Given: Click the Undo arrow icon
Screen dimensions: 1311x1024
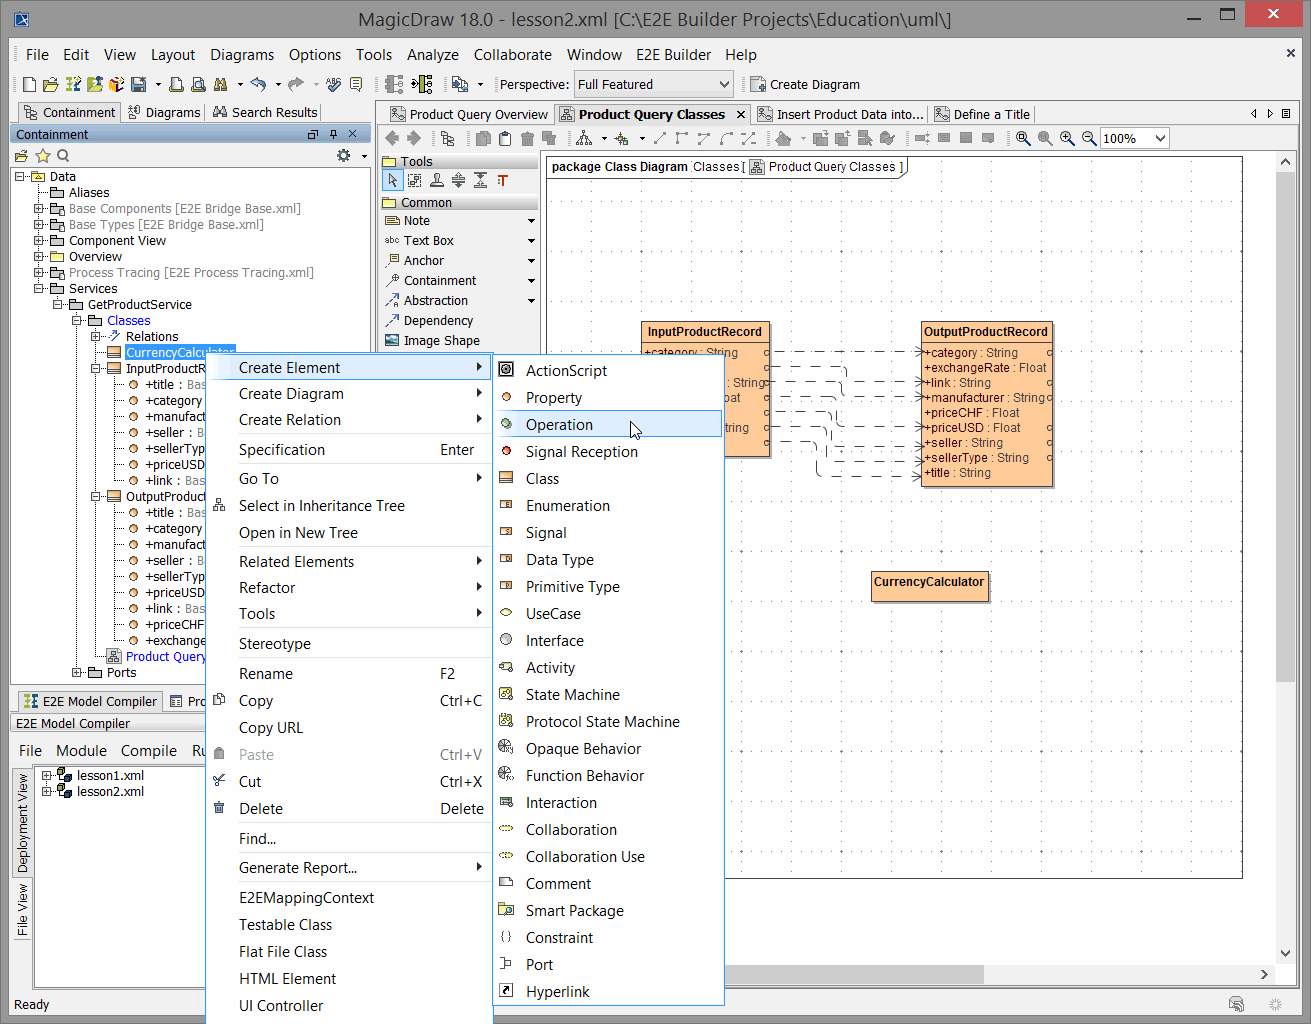Looking at the screenshot, I should 258,85.
